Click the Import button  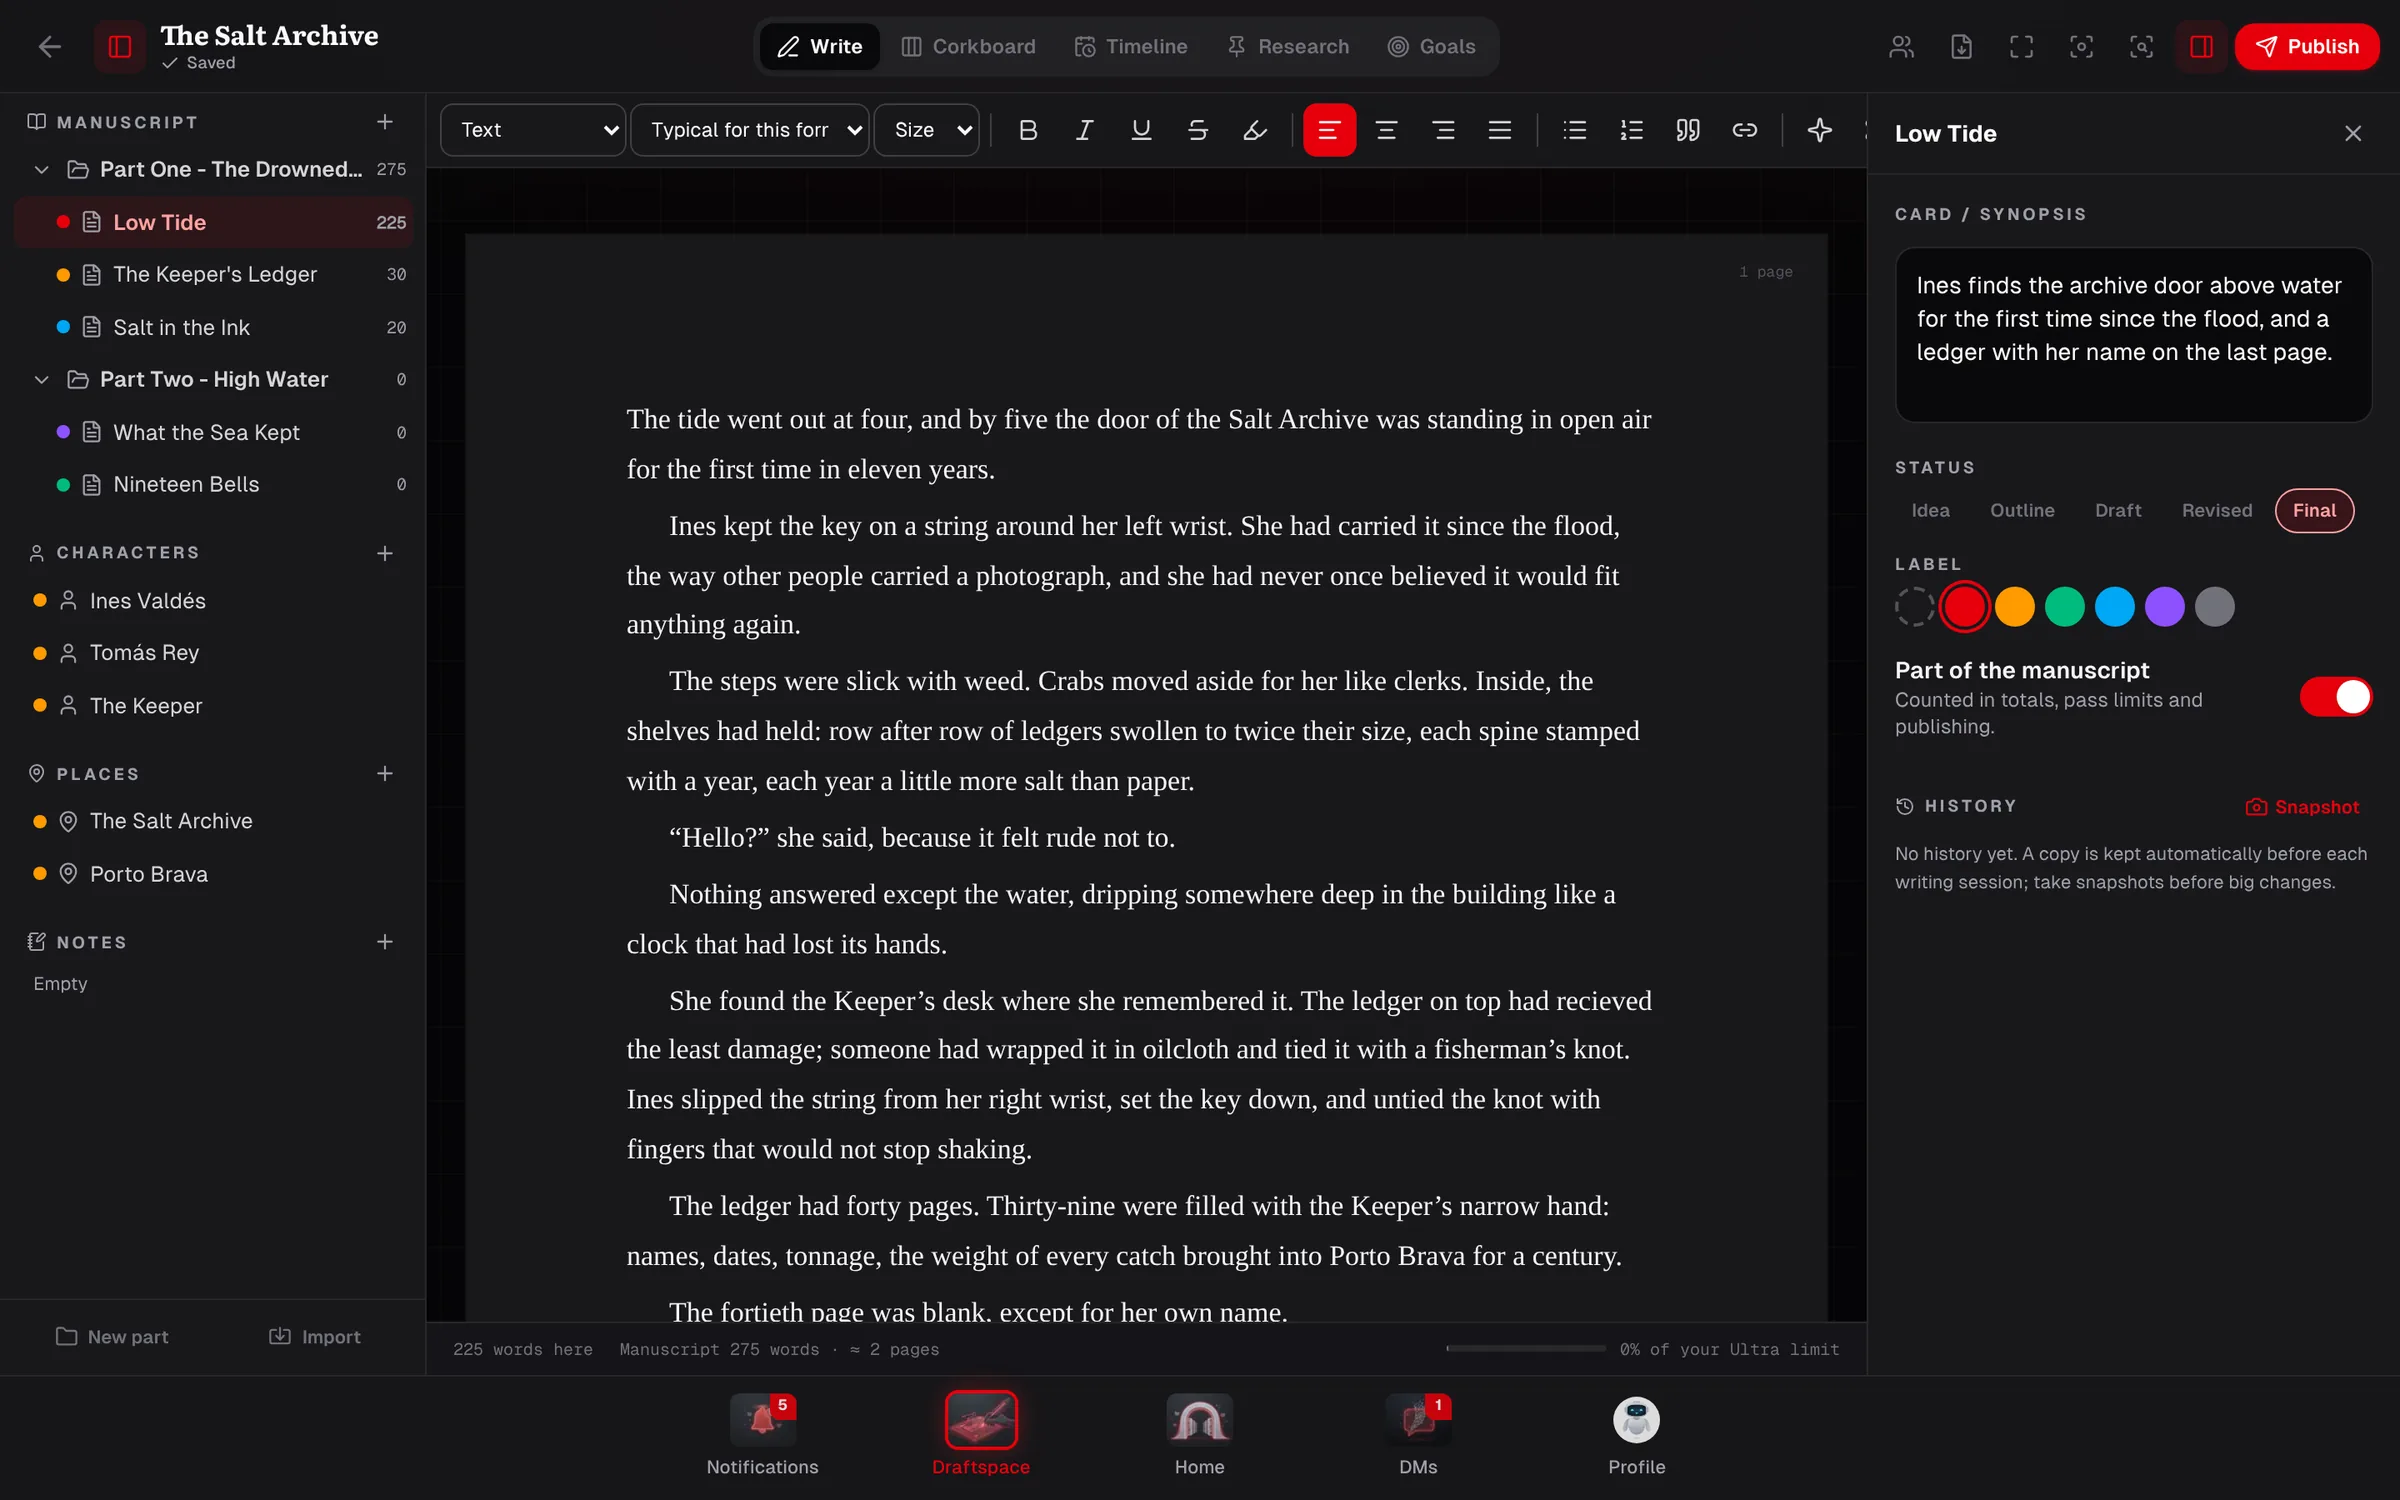tap(315, 1337)
